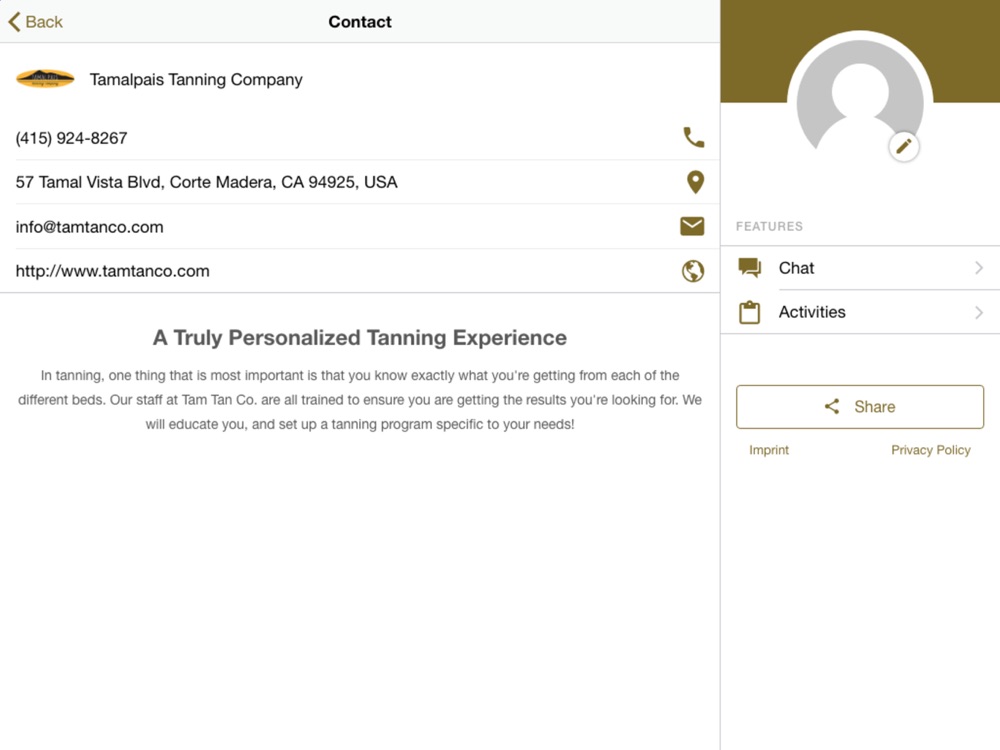
Task: Tap the back arrow chevron
Action: pos(15,22)
